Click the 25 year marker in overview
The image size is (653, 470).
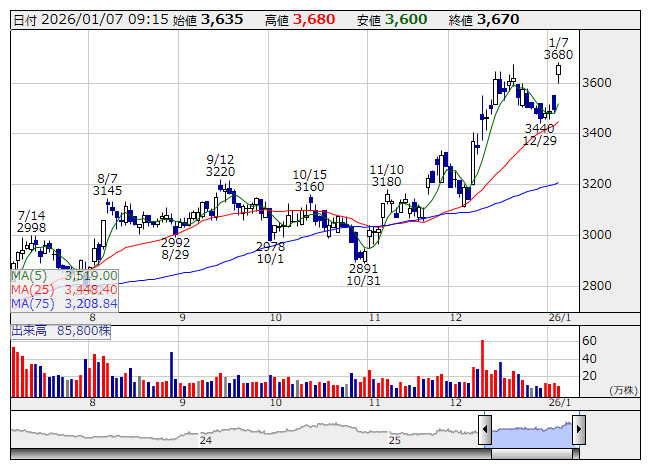point(394,440)
